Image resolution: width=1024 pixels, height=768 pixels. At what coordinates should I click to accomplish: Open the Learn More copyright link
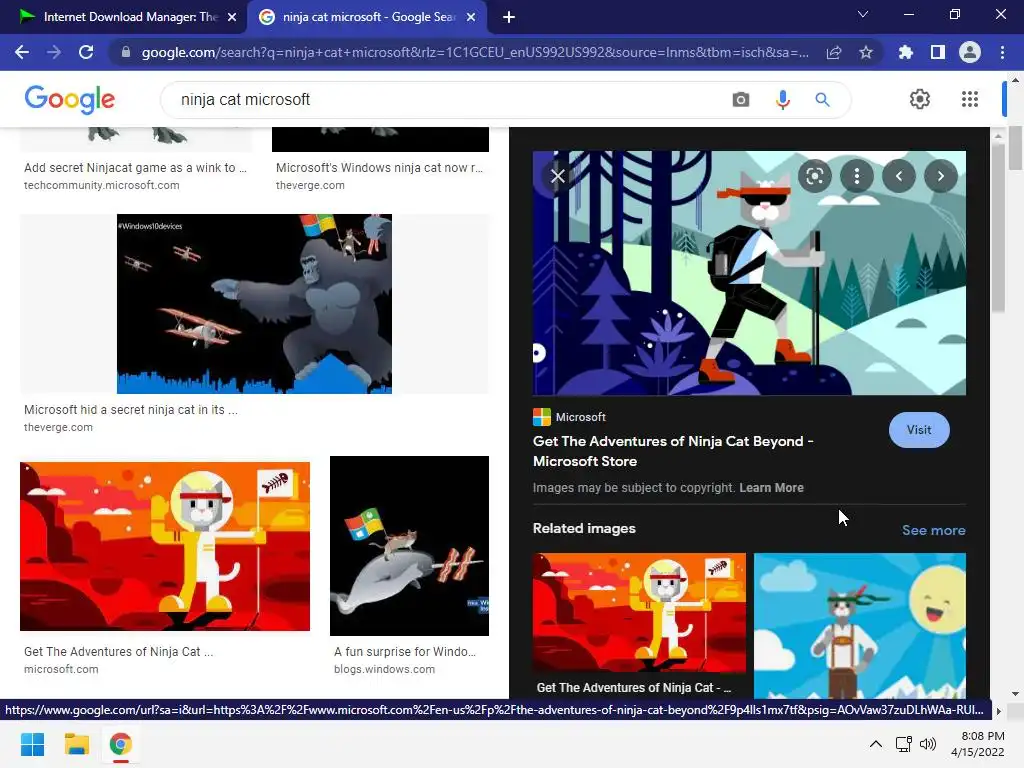(x=771, y=488)
